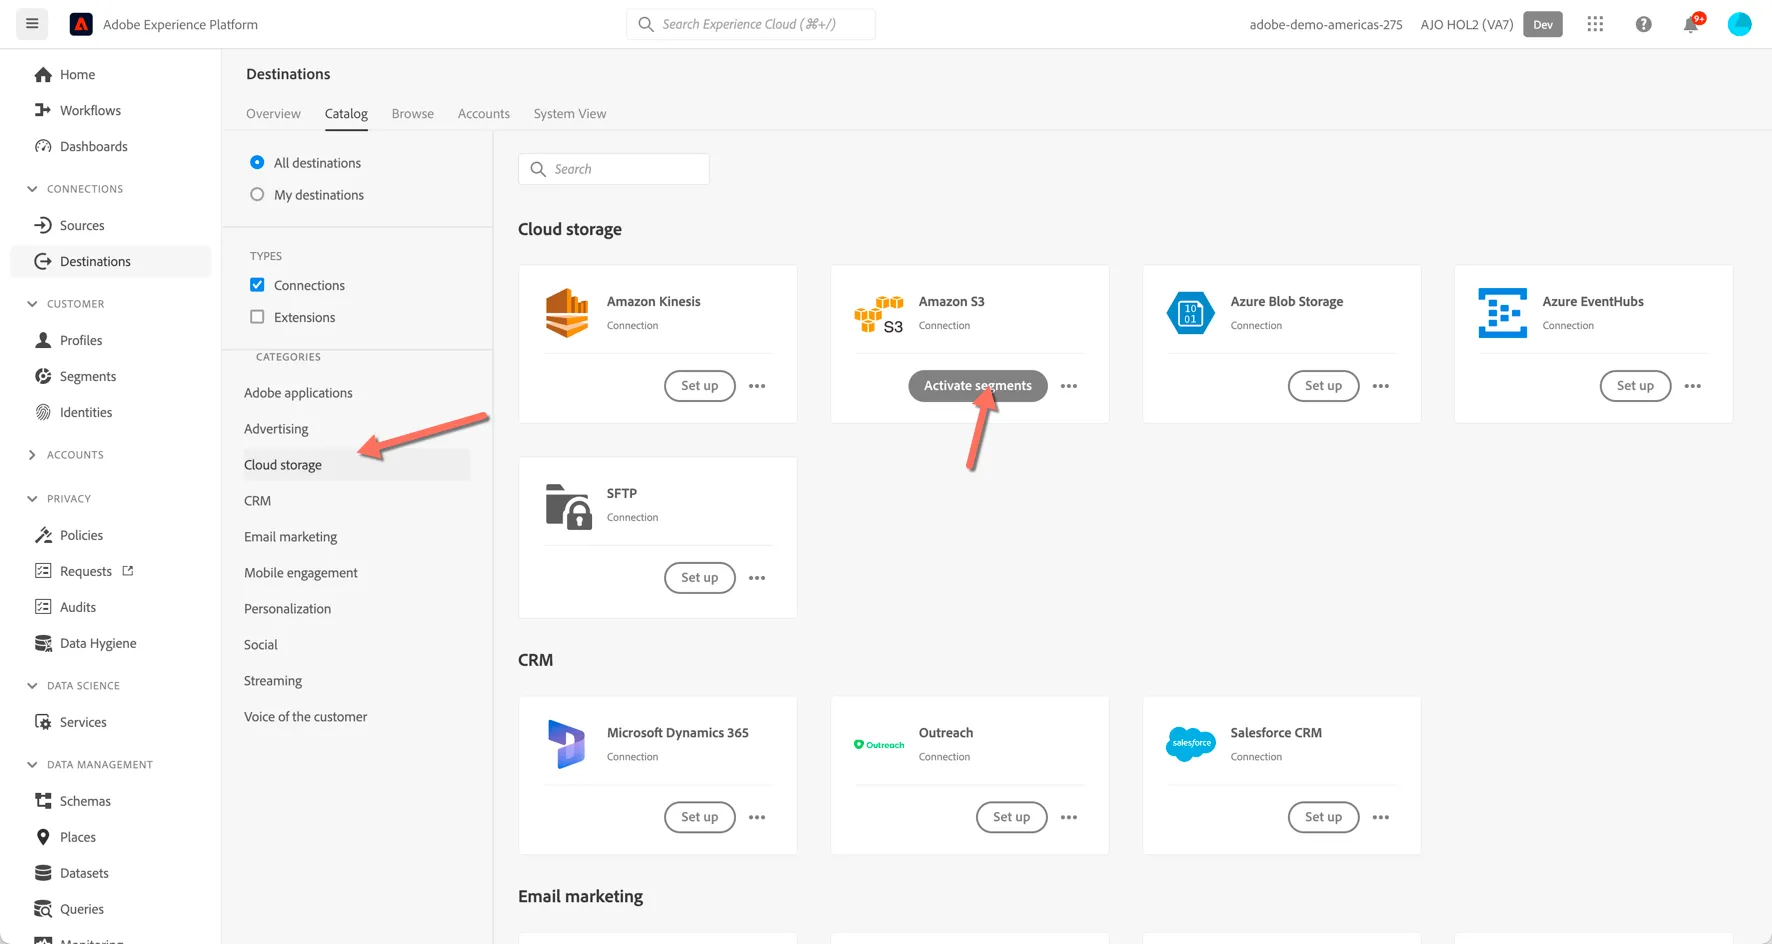
Task: Switch to the Overview tab
Action: click(x=273, y=114)
